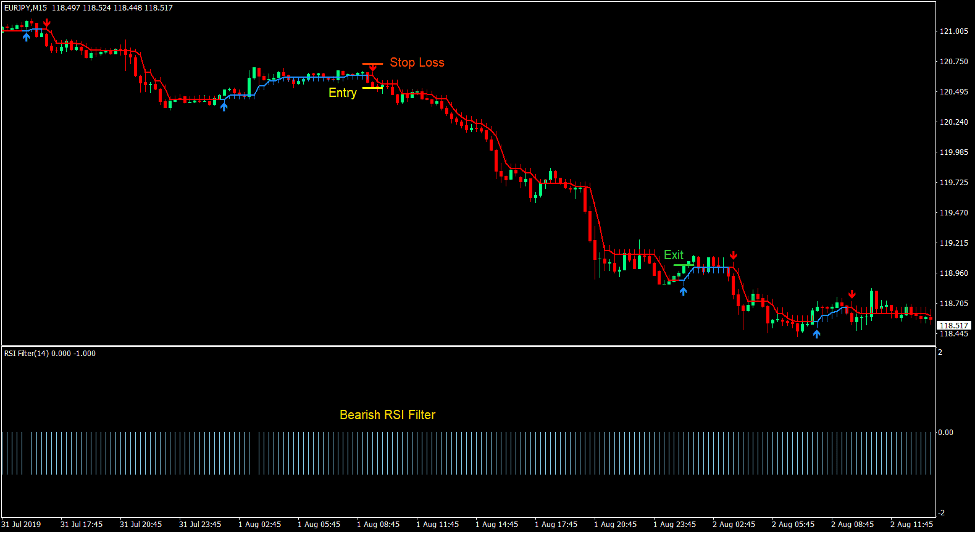The image size is (977, 533).
Task: Click the yellow Entry text label
Action: pos(342,93)
